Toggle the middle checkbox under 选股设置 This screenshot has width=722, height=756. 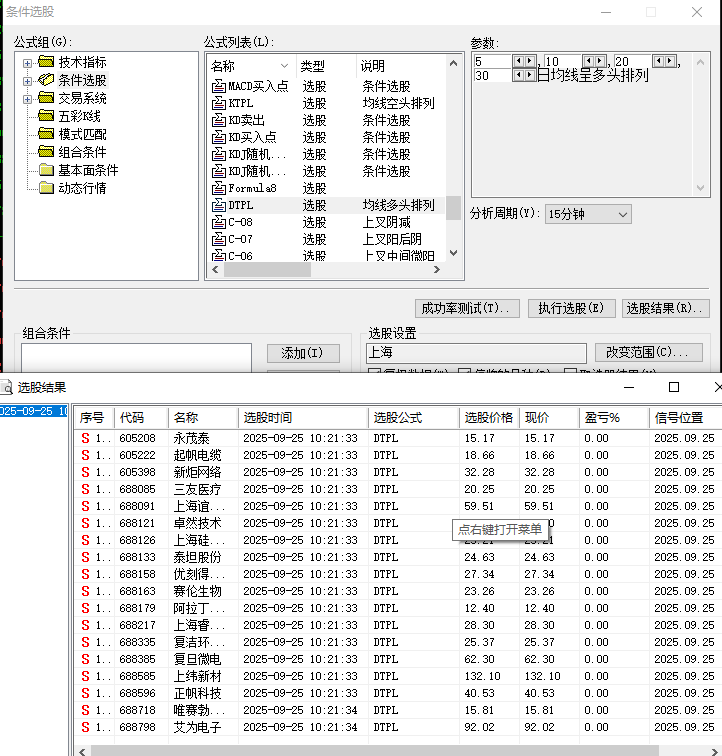coord(465,374)
